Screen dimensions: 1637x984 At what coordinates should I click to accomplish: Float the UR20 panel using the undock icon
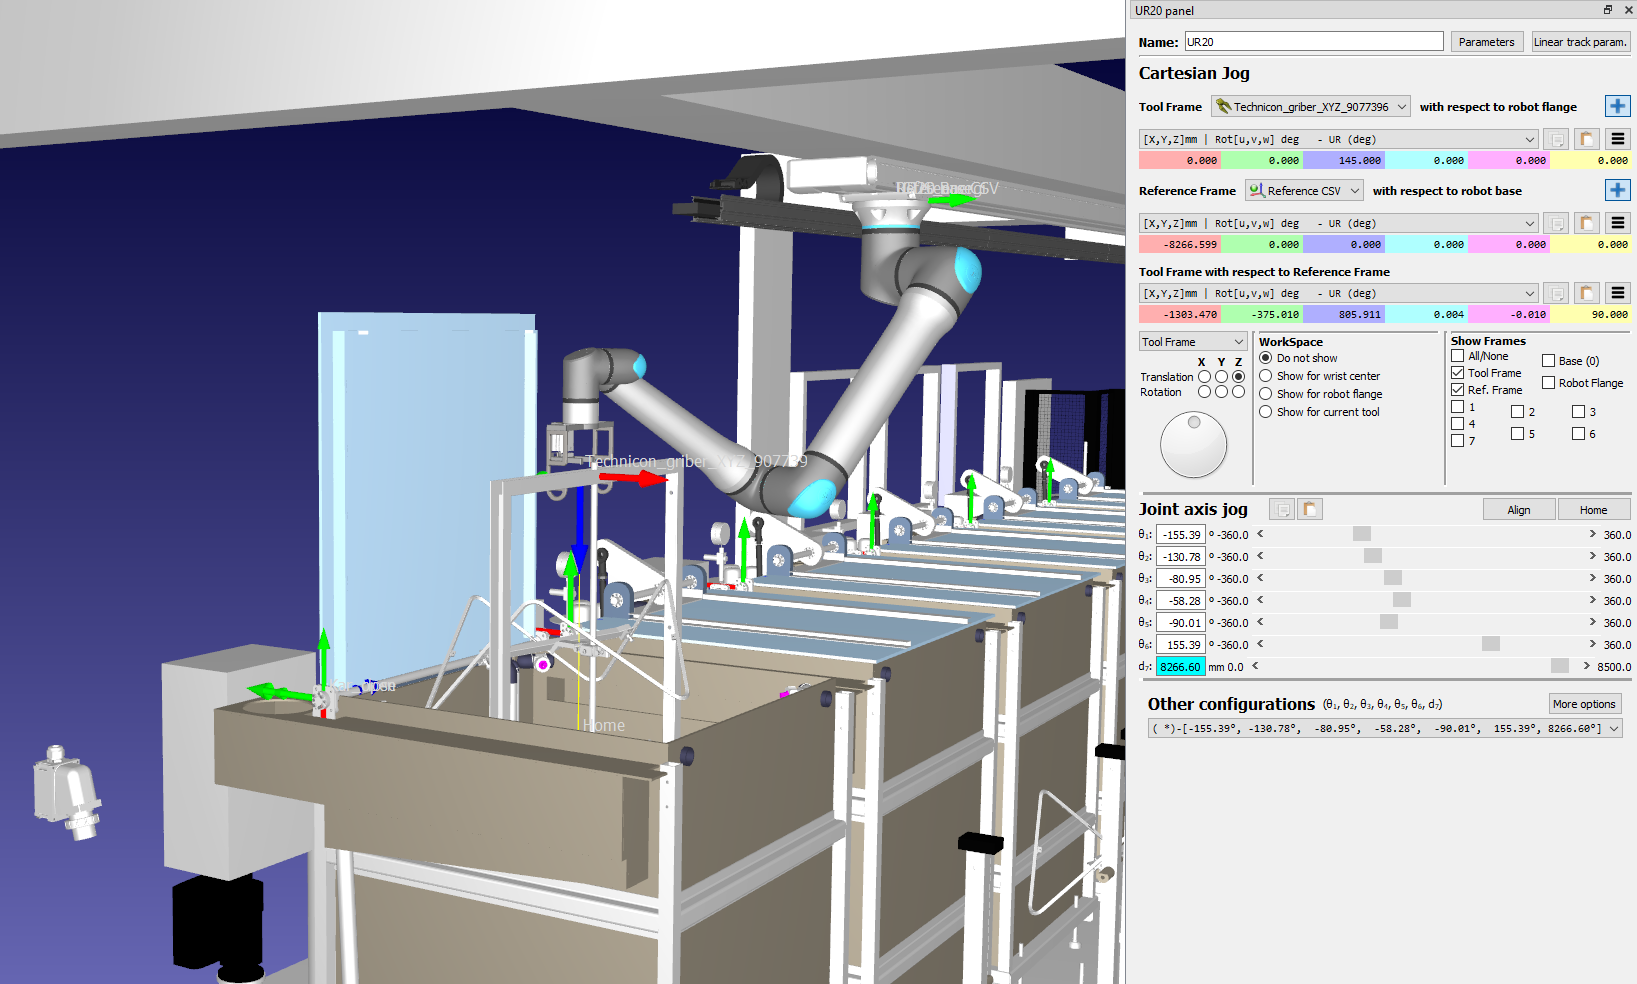[1608, 10]
